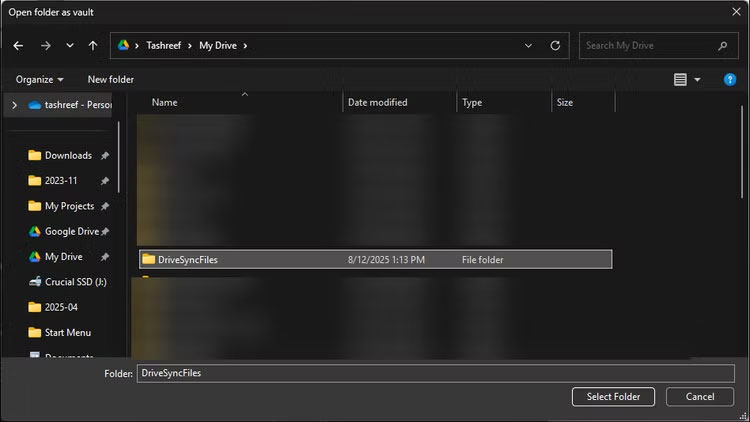Click New folder in toolbar
This screenshot has width=750, height=422.
point(110,79)
